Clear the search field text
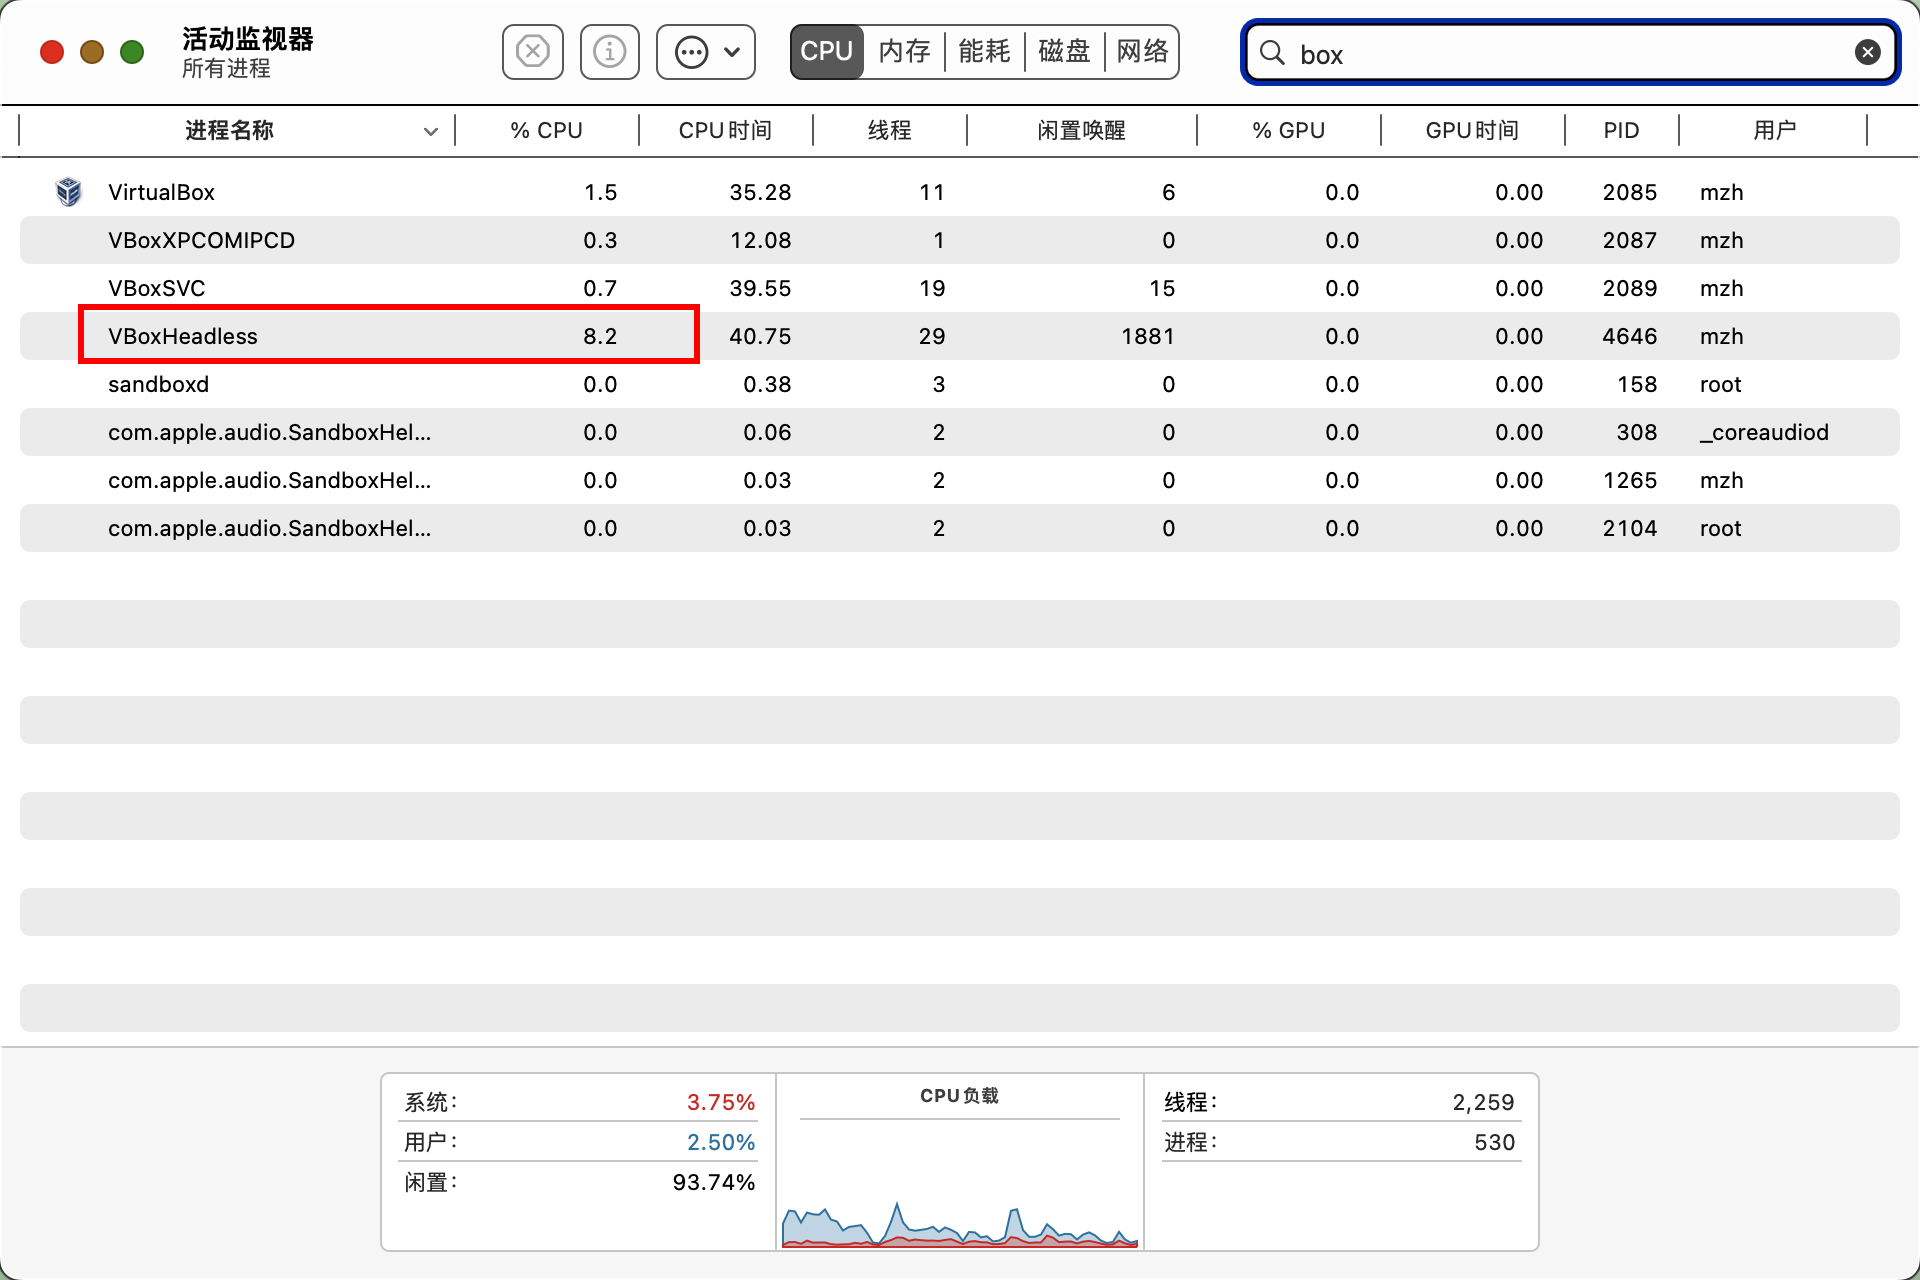The width and height of the screenshot is (1920, 1280). tap(1867, 53)
